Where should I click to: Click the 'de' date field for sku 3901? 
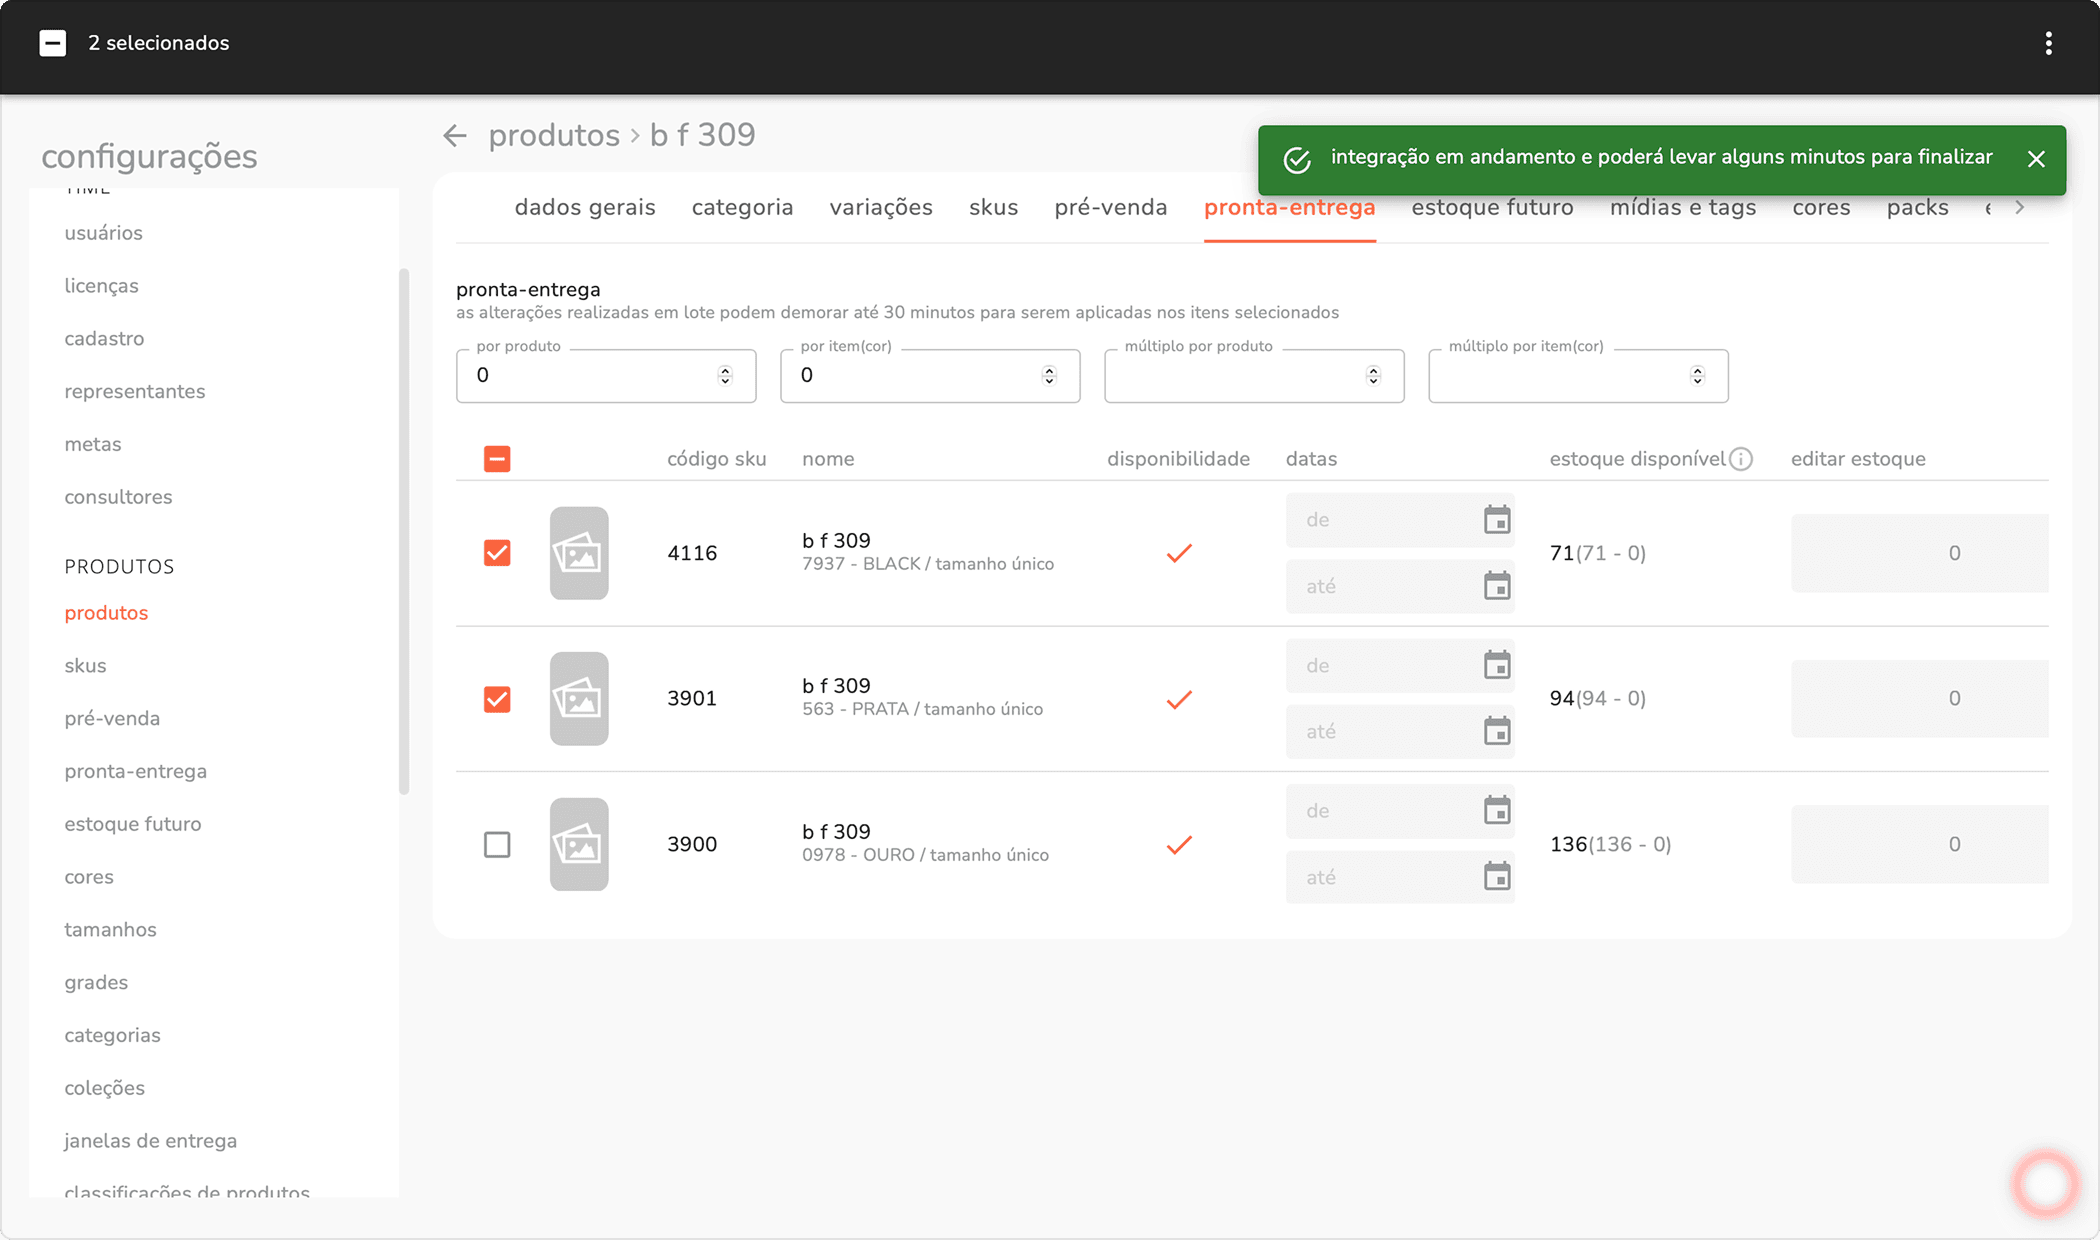coord(1399,665)
